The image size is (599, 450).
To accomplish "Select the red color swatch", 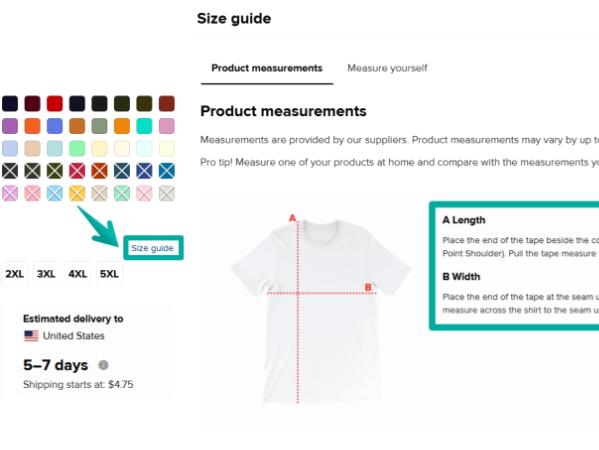I will [55, 104].
